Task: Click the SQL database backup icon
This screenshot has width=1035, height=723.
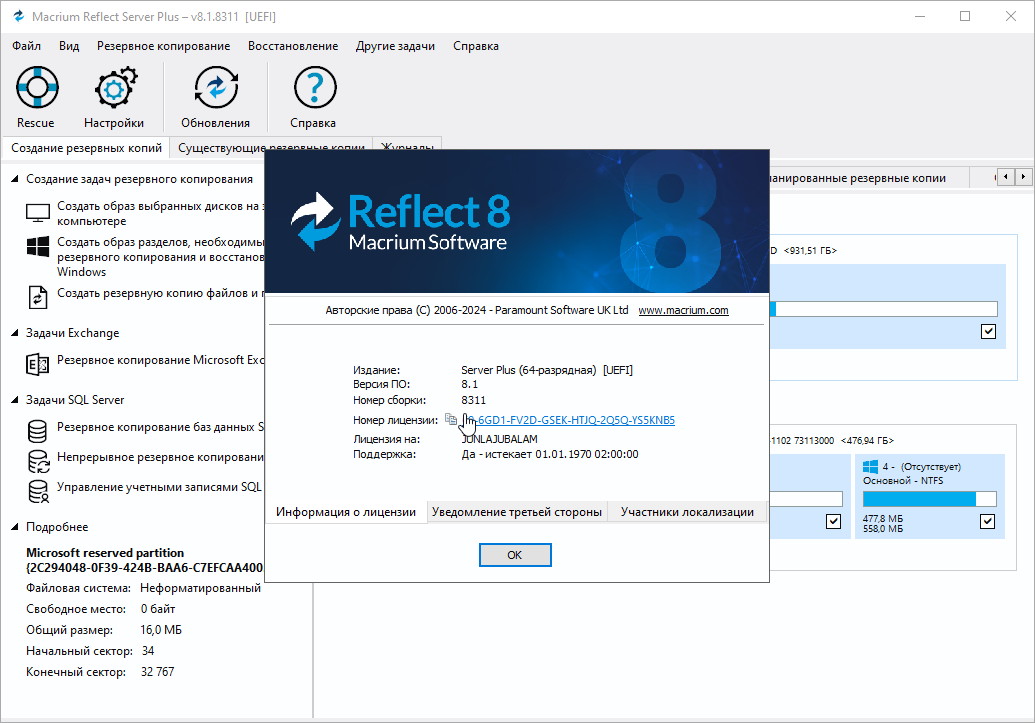Action: point(37,431)
